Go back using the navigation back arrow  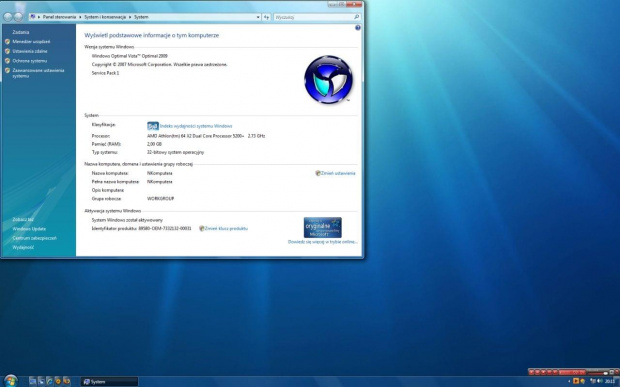pyautogui.click(x=8, y=17)
